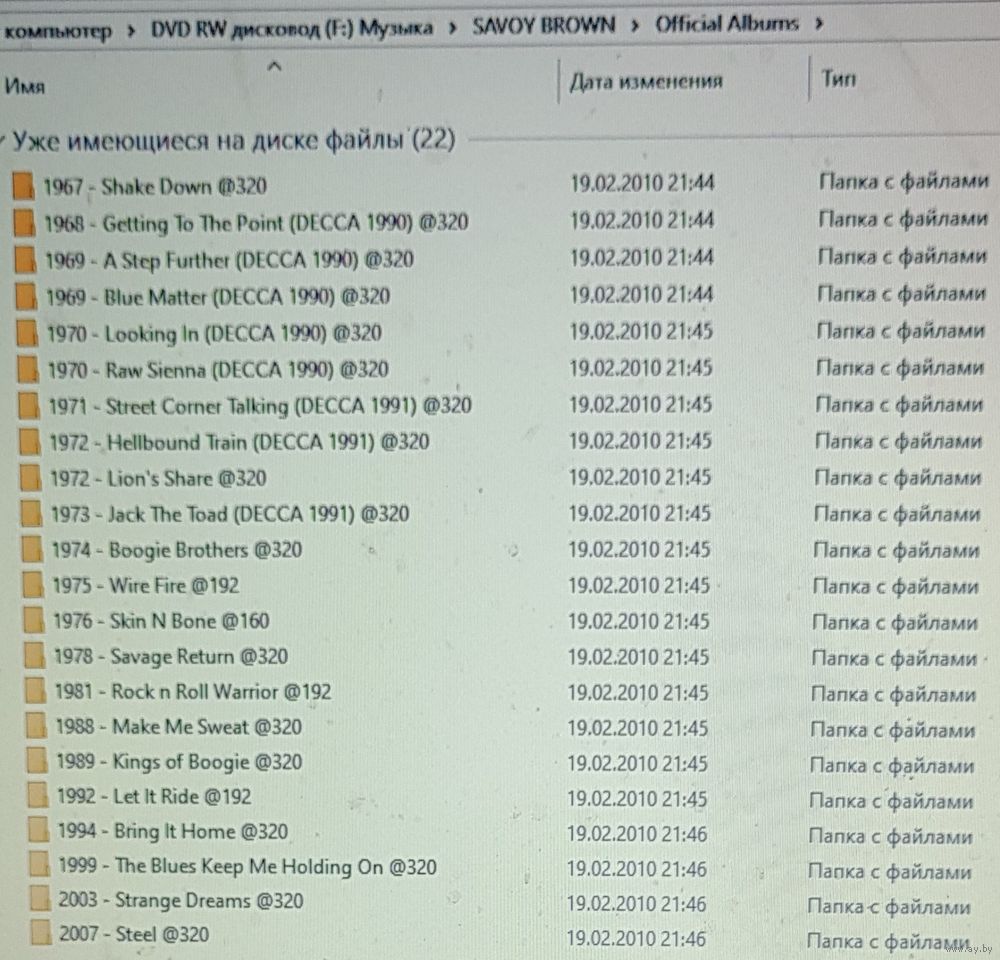This screenshot has height=960, width=1000.
Task: Click folder icon of 1994 - Bring It Home
Action: pos(38,831)
